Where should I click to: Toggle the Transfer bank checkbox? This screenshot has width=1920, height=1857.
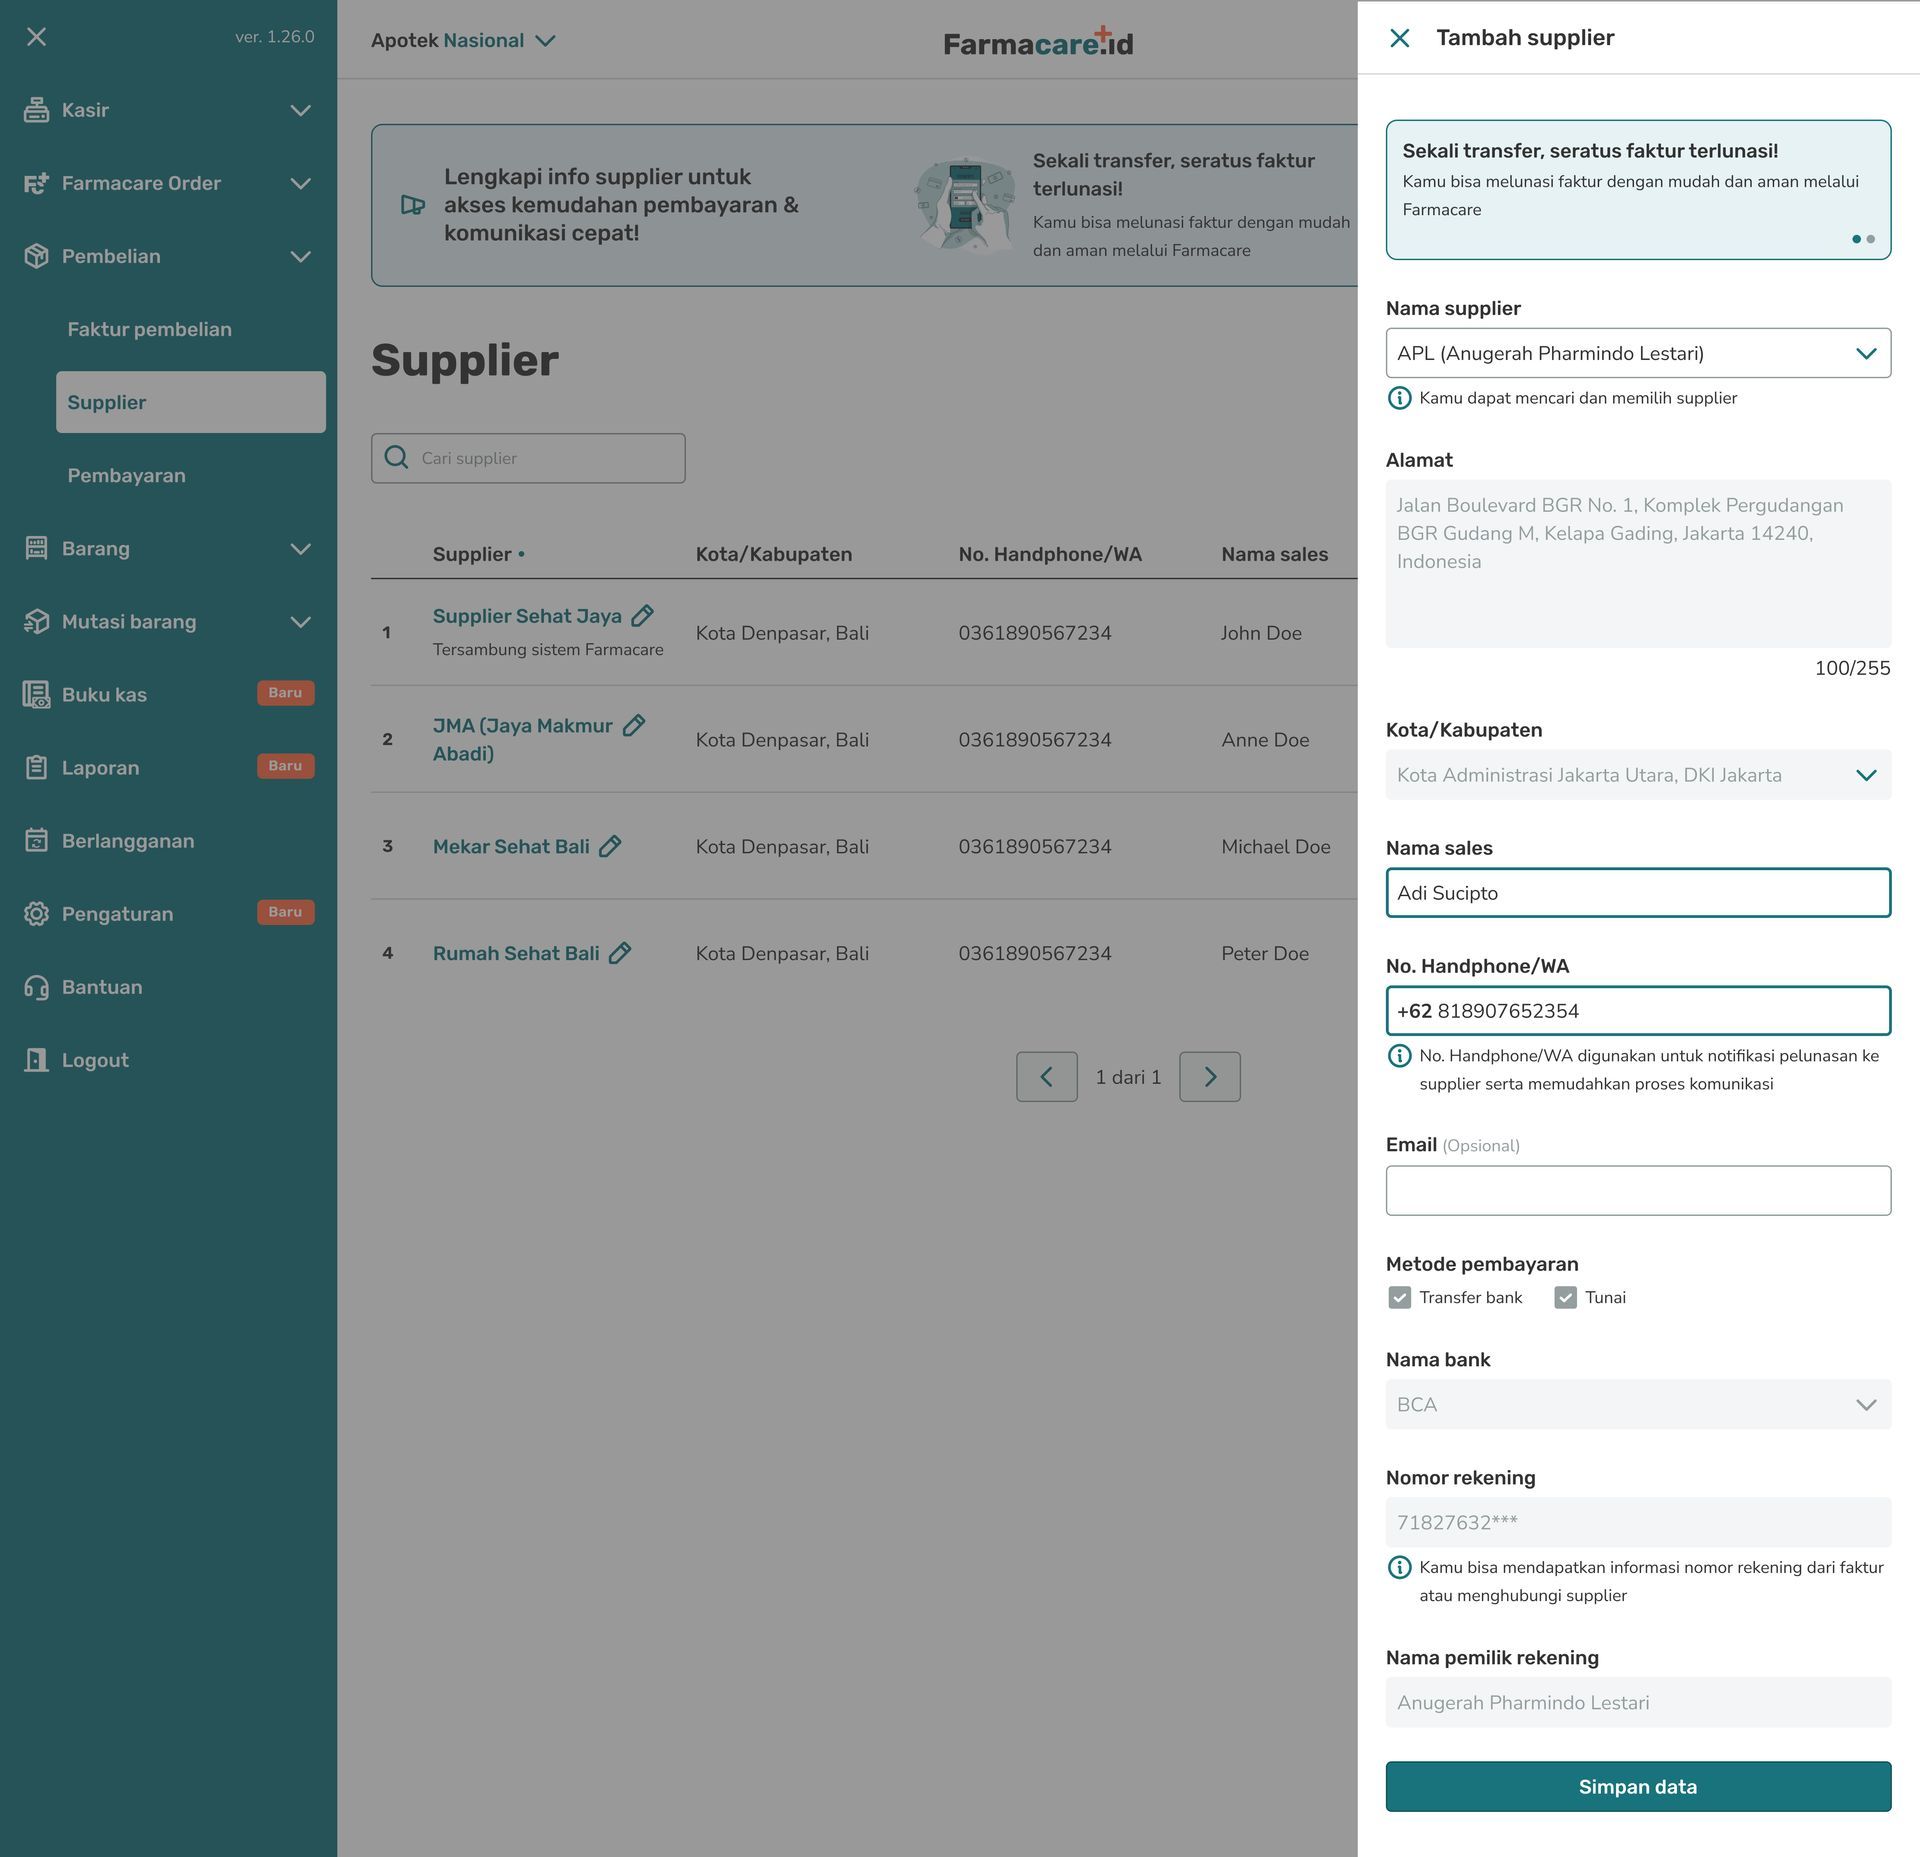click(1399, 1297)
